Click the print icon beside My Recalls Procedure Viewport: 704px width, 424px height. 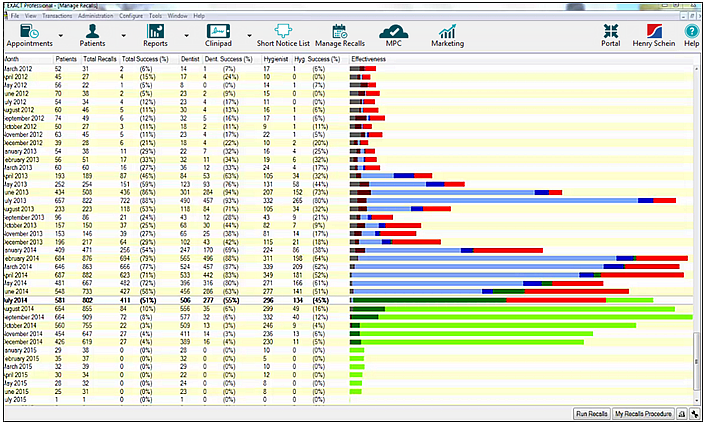[x=682, y=414]
